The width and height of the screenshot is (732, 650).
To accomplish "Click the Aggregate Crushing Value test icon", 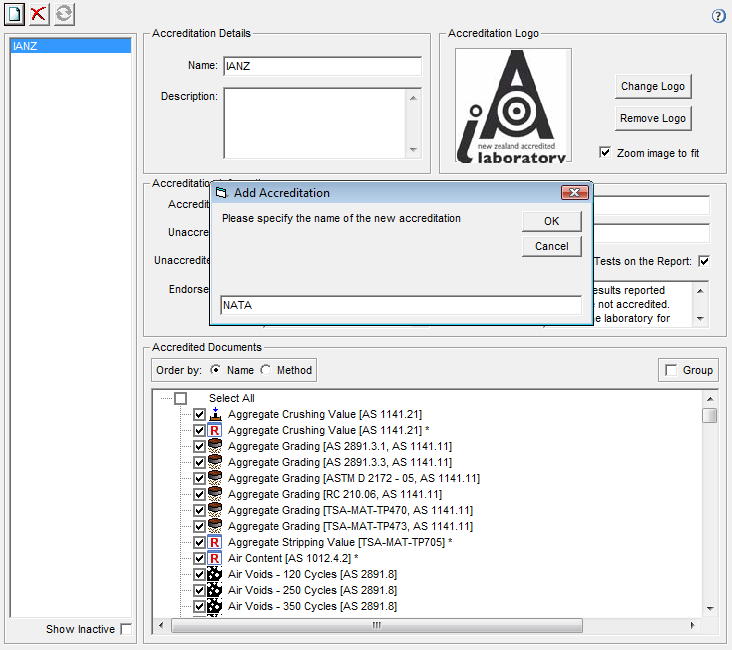I will click(x=214, y=414).
